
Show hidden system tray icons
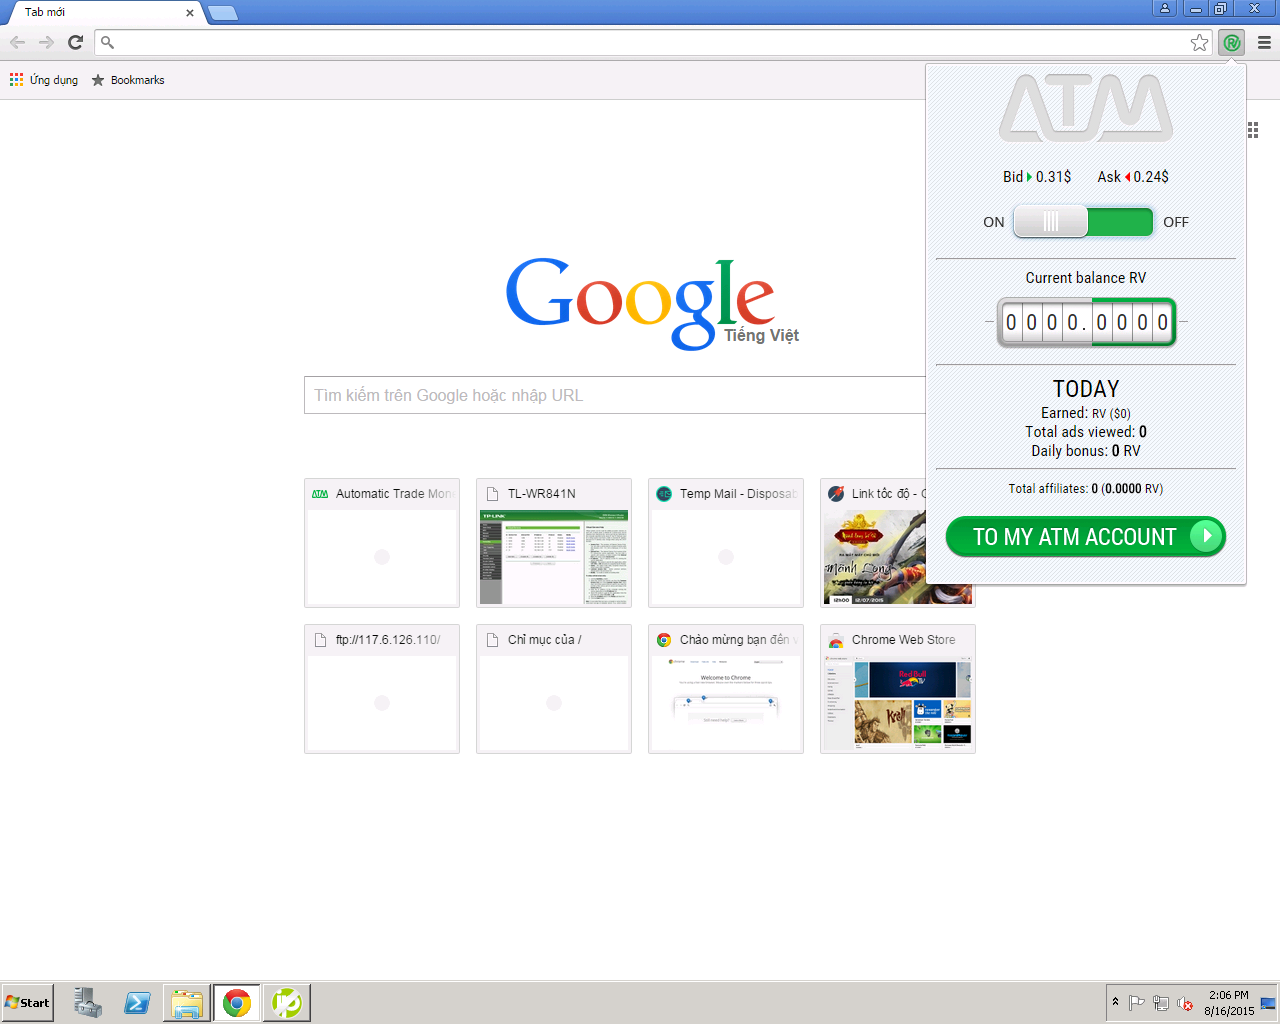click(x=1115, y=1002)
